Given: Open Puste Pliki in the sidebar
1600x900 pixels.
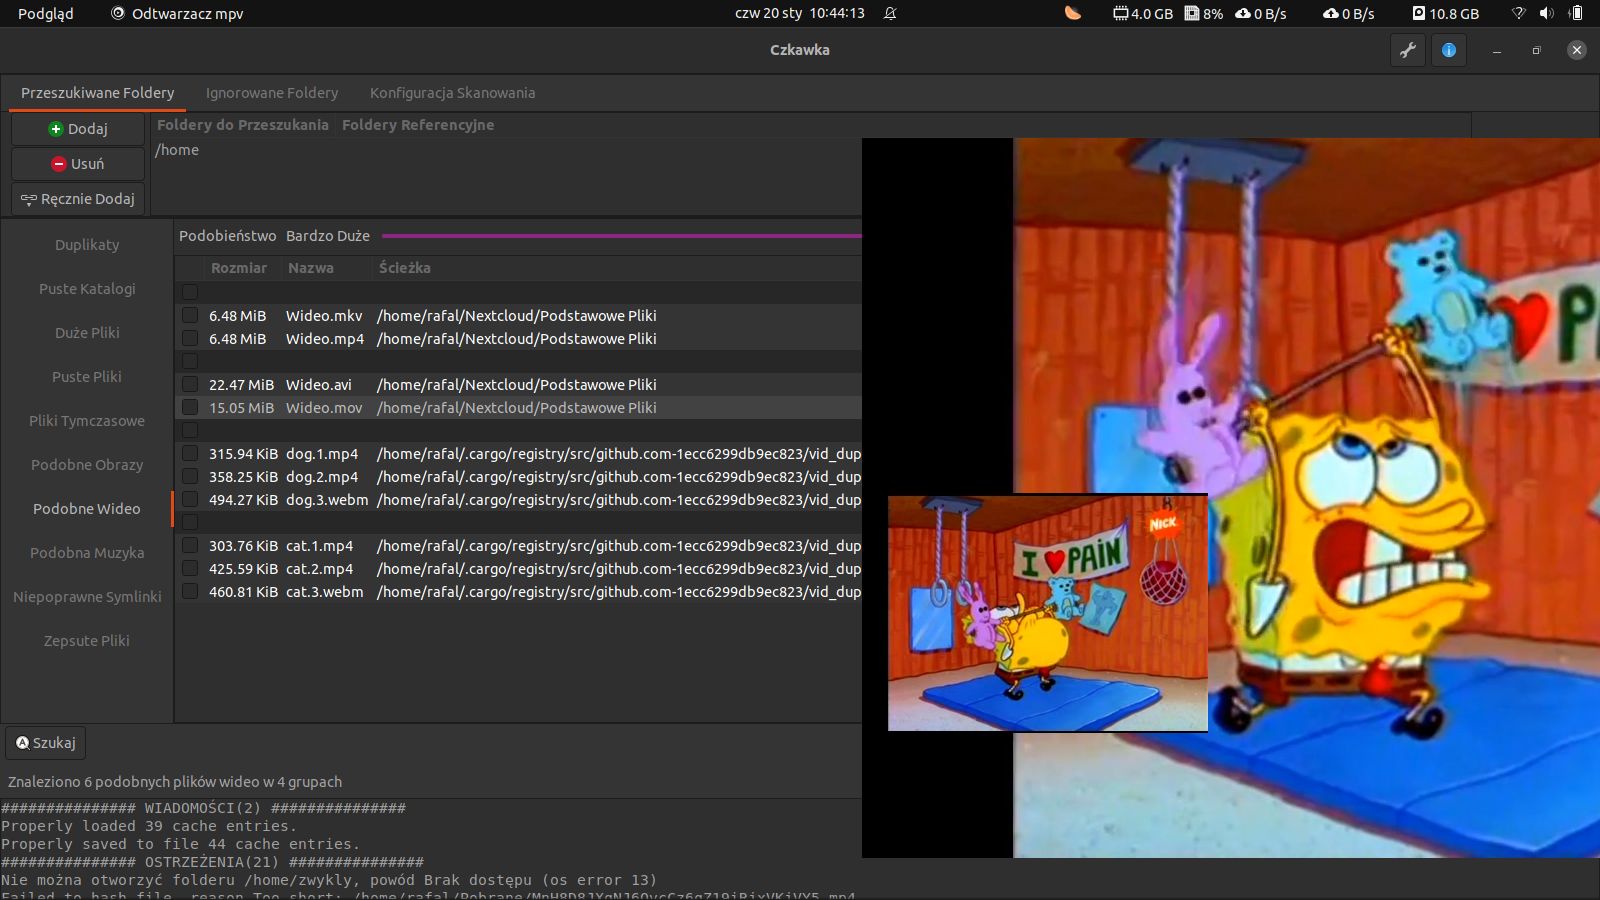Looking at the screenshot, I should pos(87,377).
